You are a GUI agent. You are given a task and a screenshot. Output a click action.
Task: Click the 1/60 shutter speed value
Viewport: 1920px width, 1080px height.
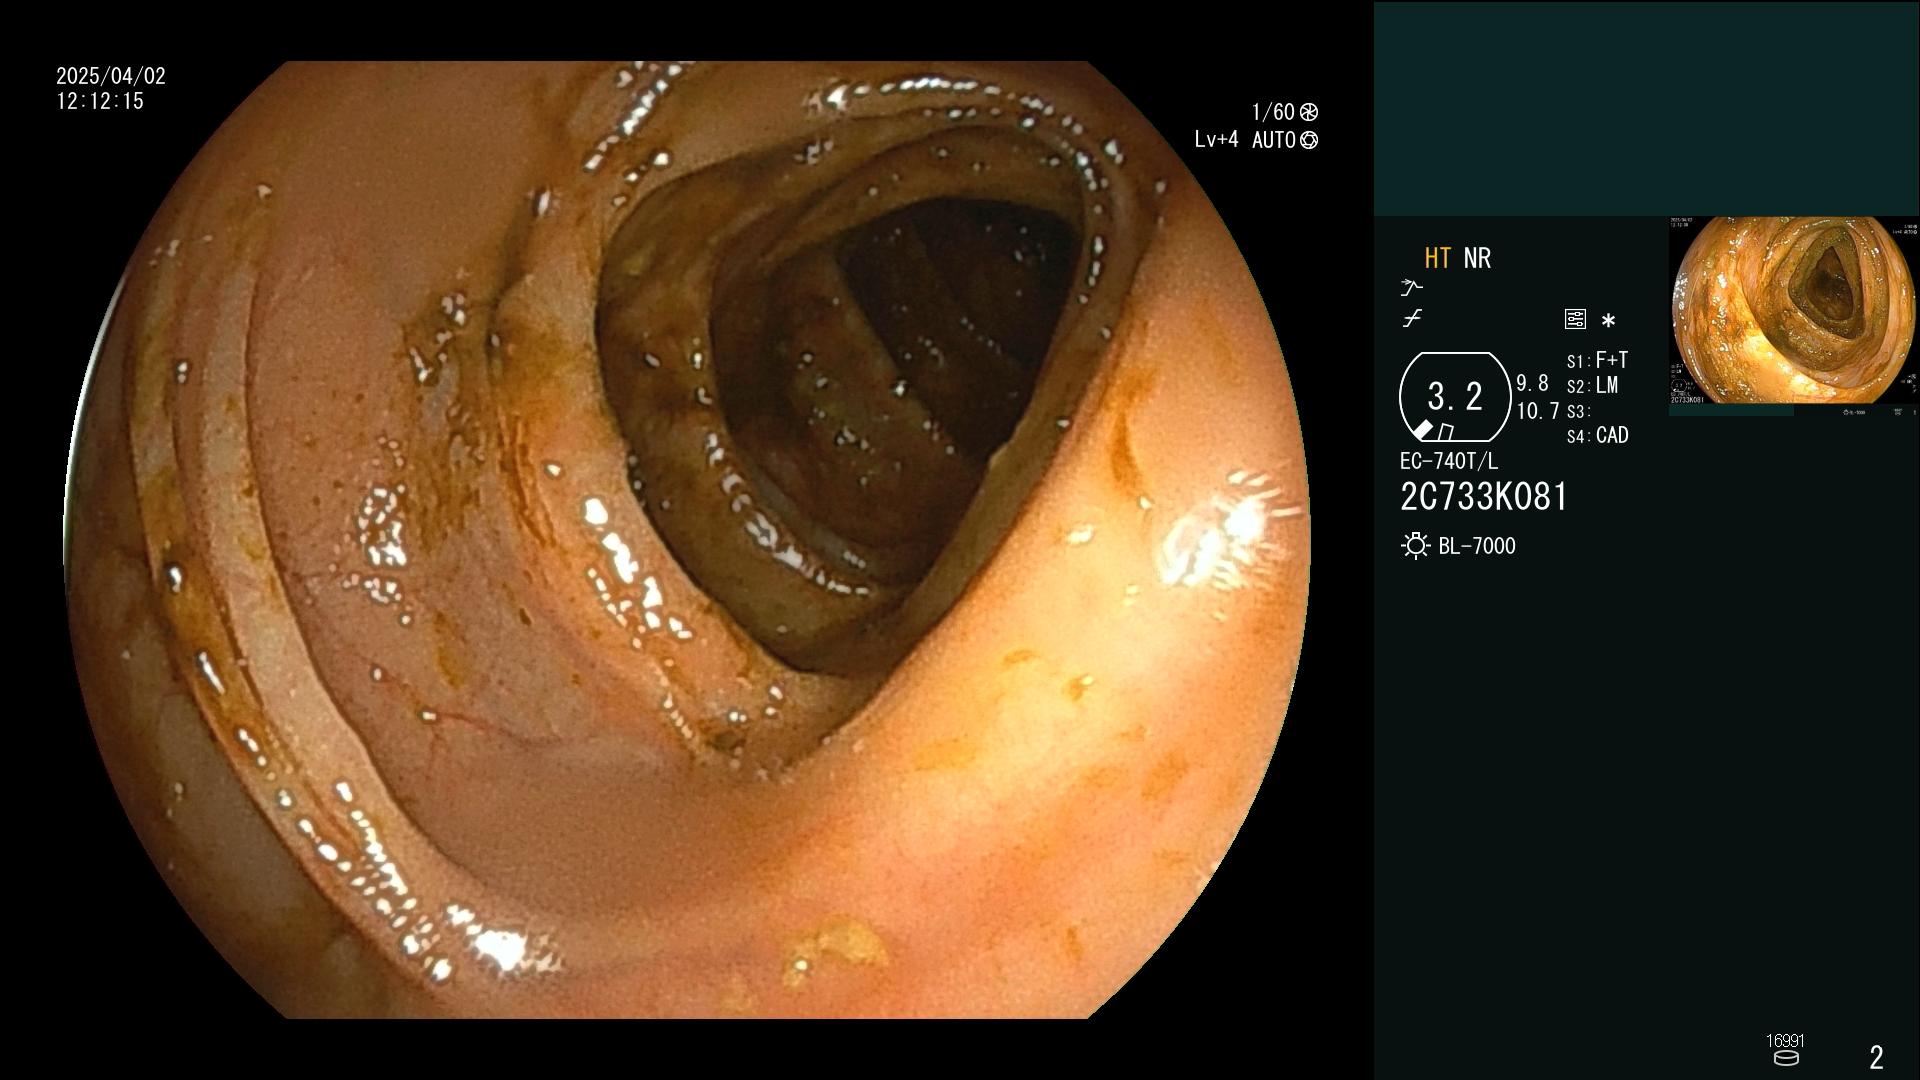[1273, 112]
